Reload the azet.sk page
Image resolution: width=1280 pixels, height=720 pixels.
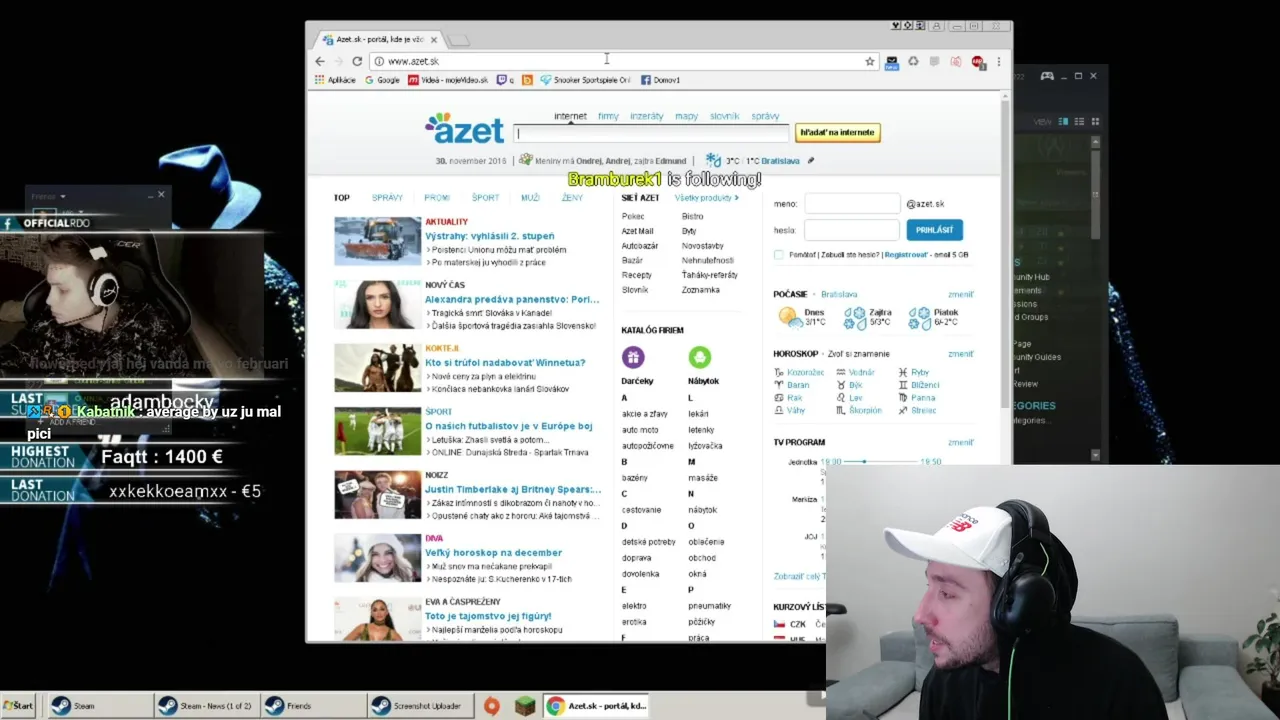(x=357, y=61)
